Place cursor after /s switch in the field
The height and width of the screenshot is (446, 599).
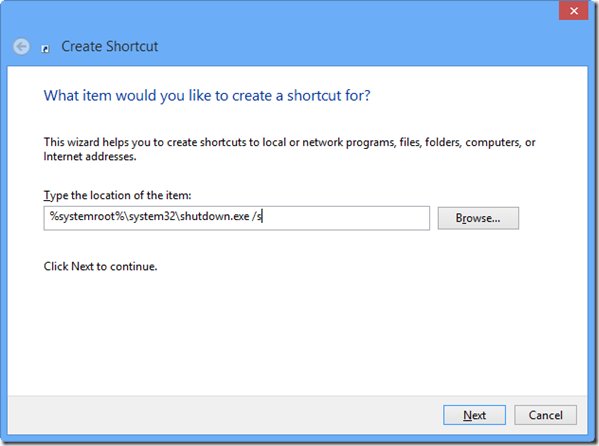(262, 217)
